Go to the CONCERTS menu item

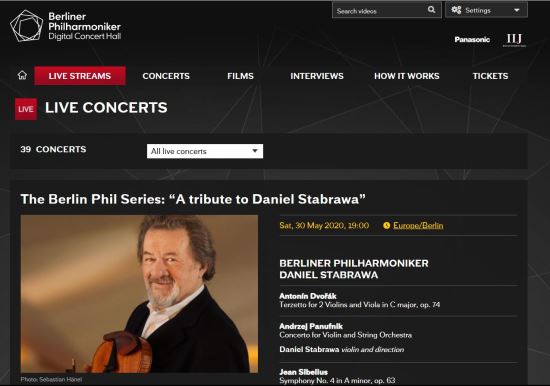point(166,76)
